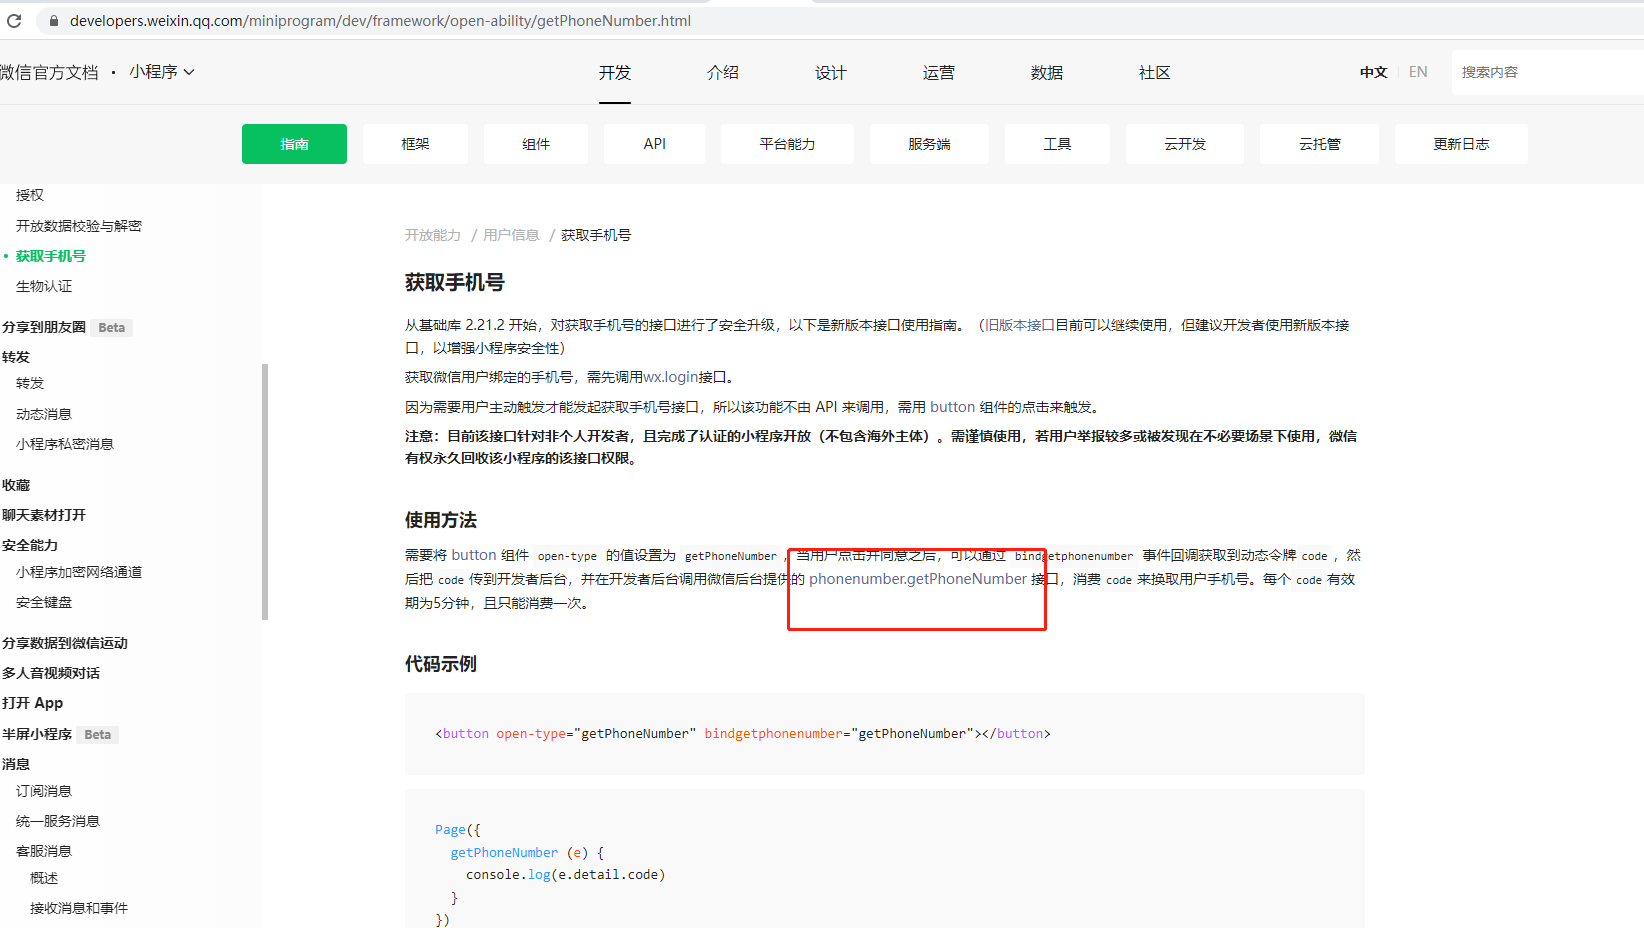Switch to the 开发 top tab
Image resolution: width=1644 pixels, height=928 pixels.
tap(615, 73)
